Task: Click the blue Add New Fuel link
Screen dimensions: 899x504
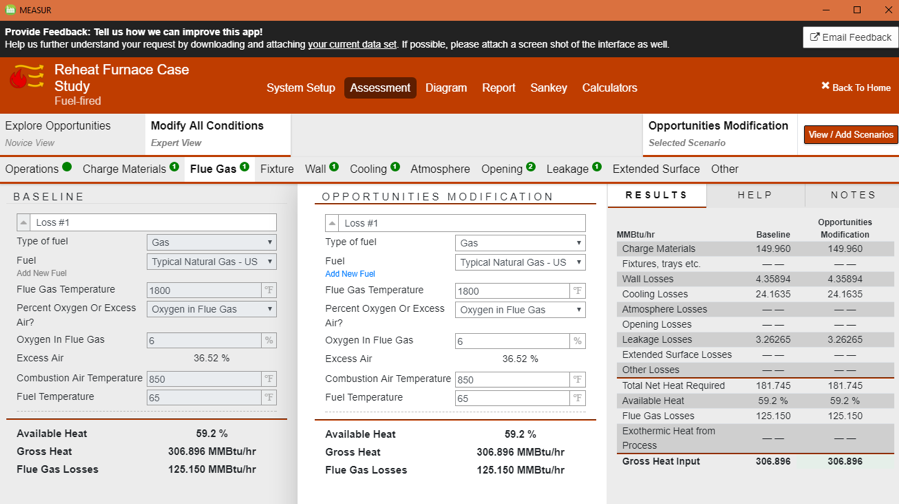Action: pyautogui.click(x=350, y=274)
